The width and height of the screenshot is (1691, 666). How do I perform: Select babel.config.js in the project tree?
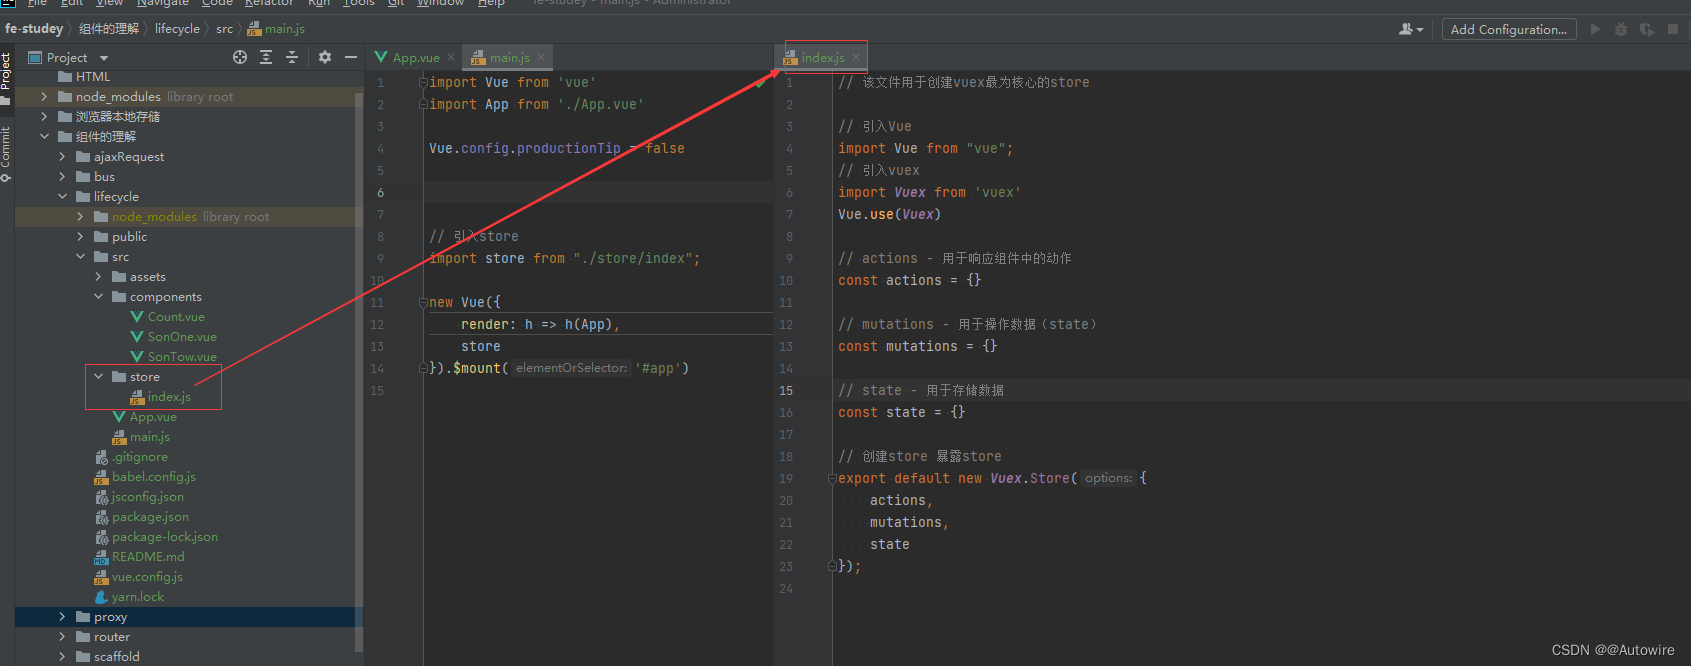[154, 477]
